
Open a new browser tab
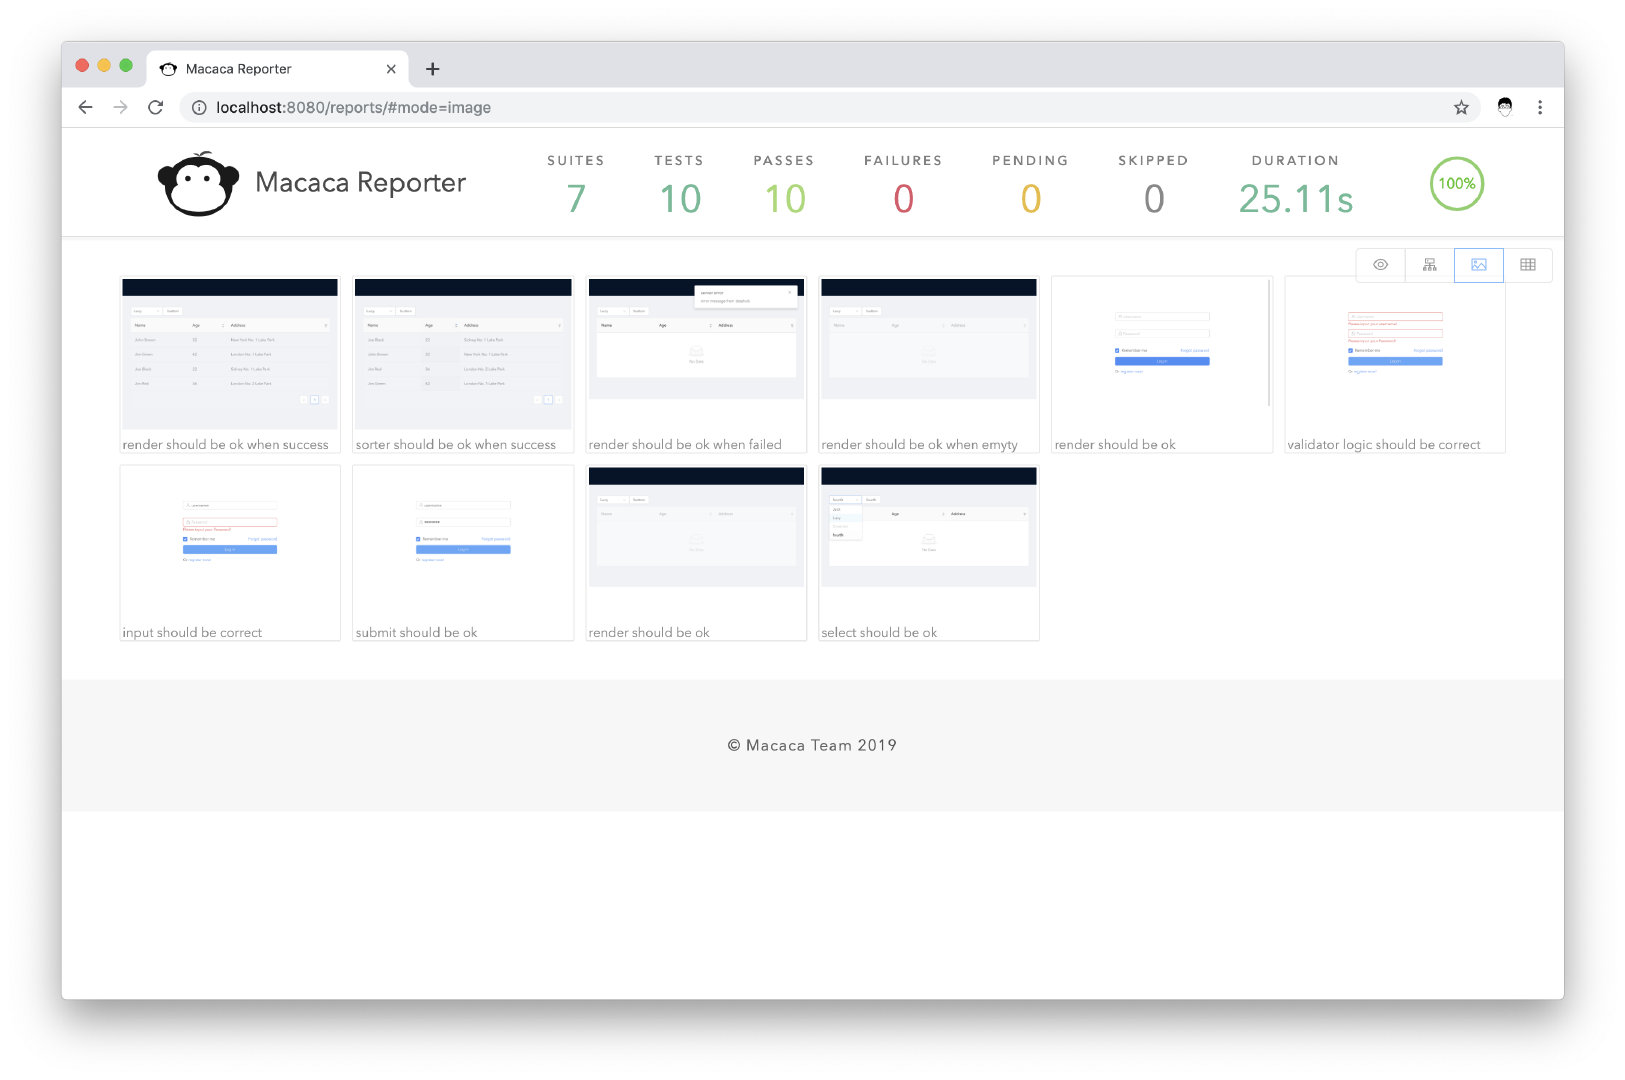click(432, 69)
